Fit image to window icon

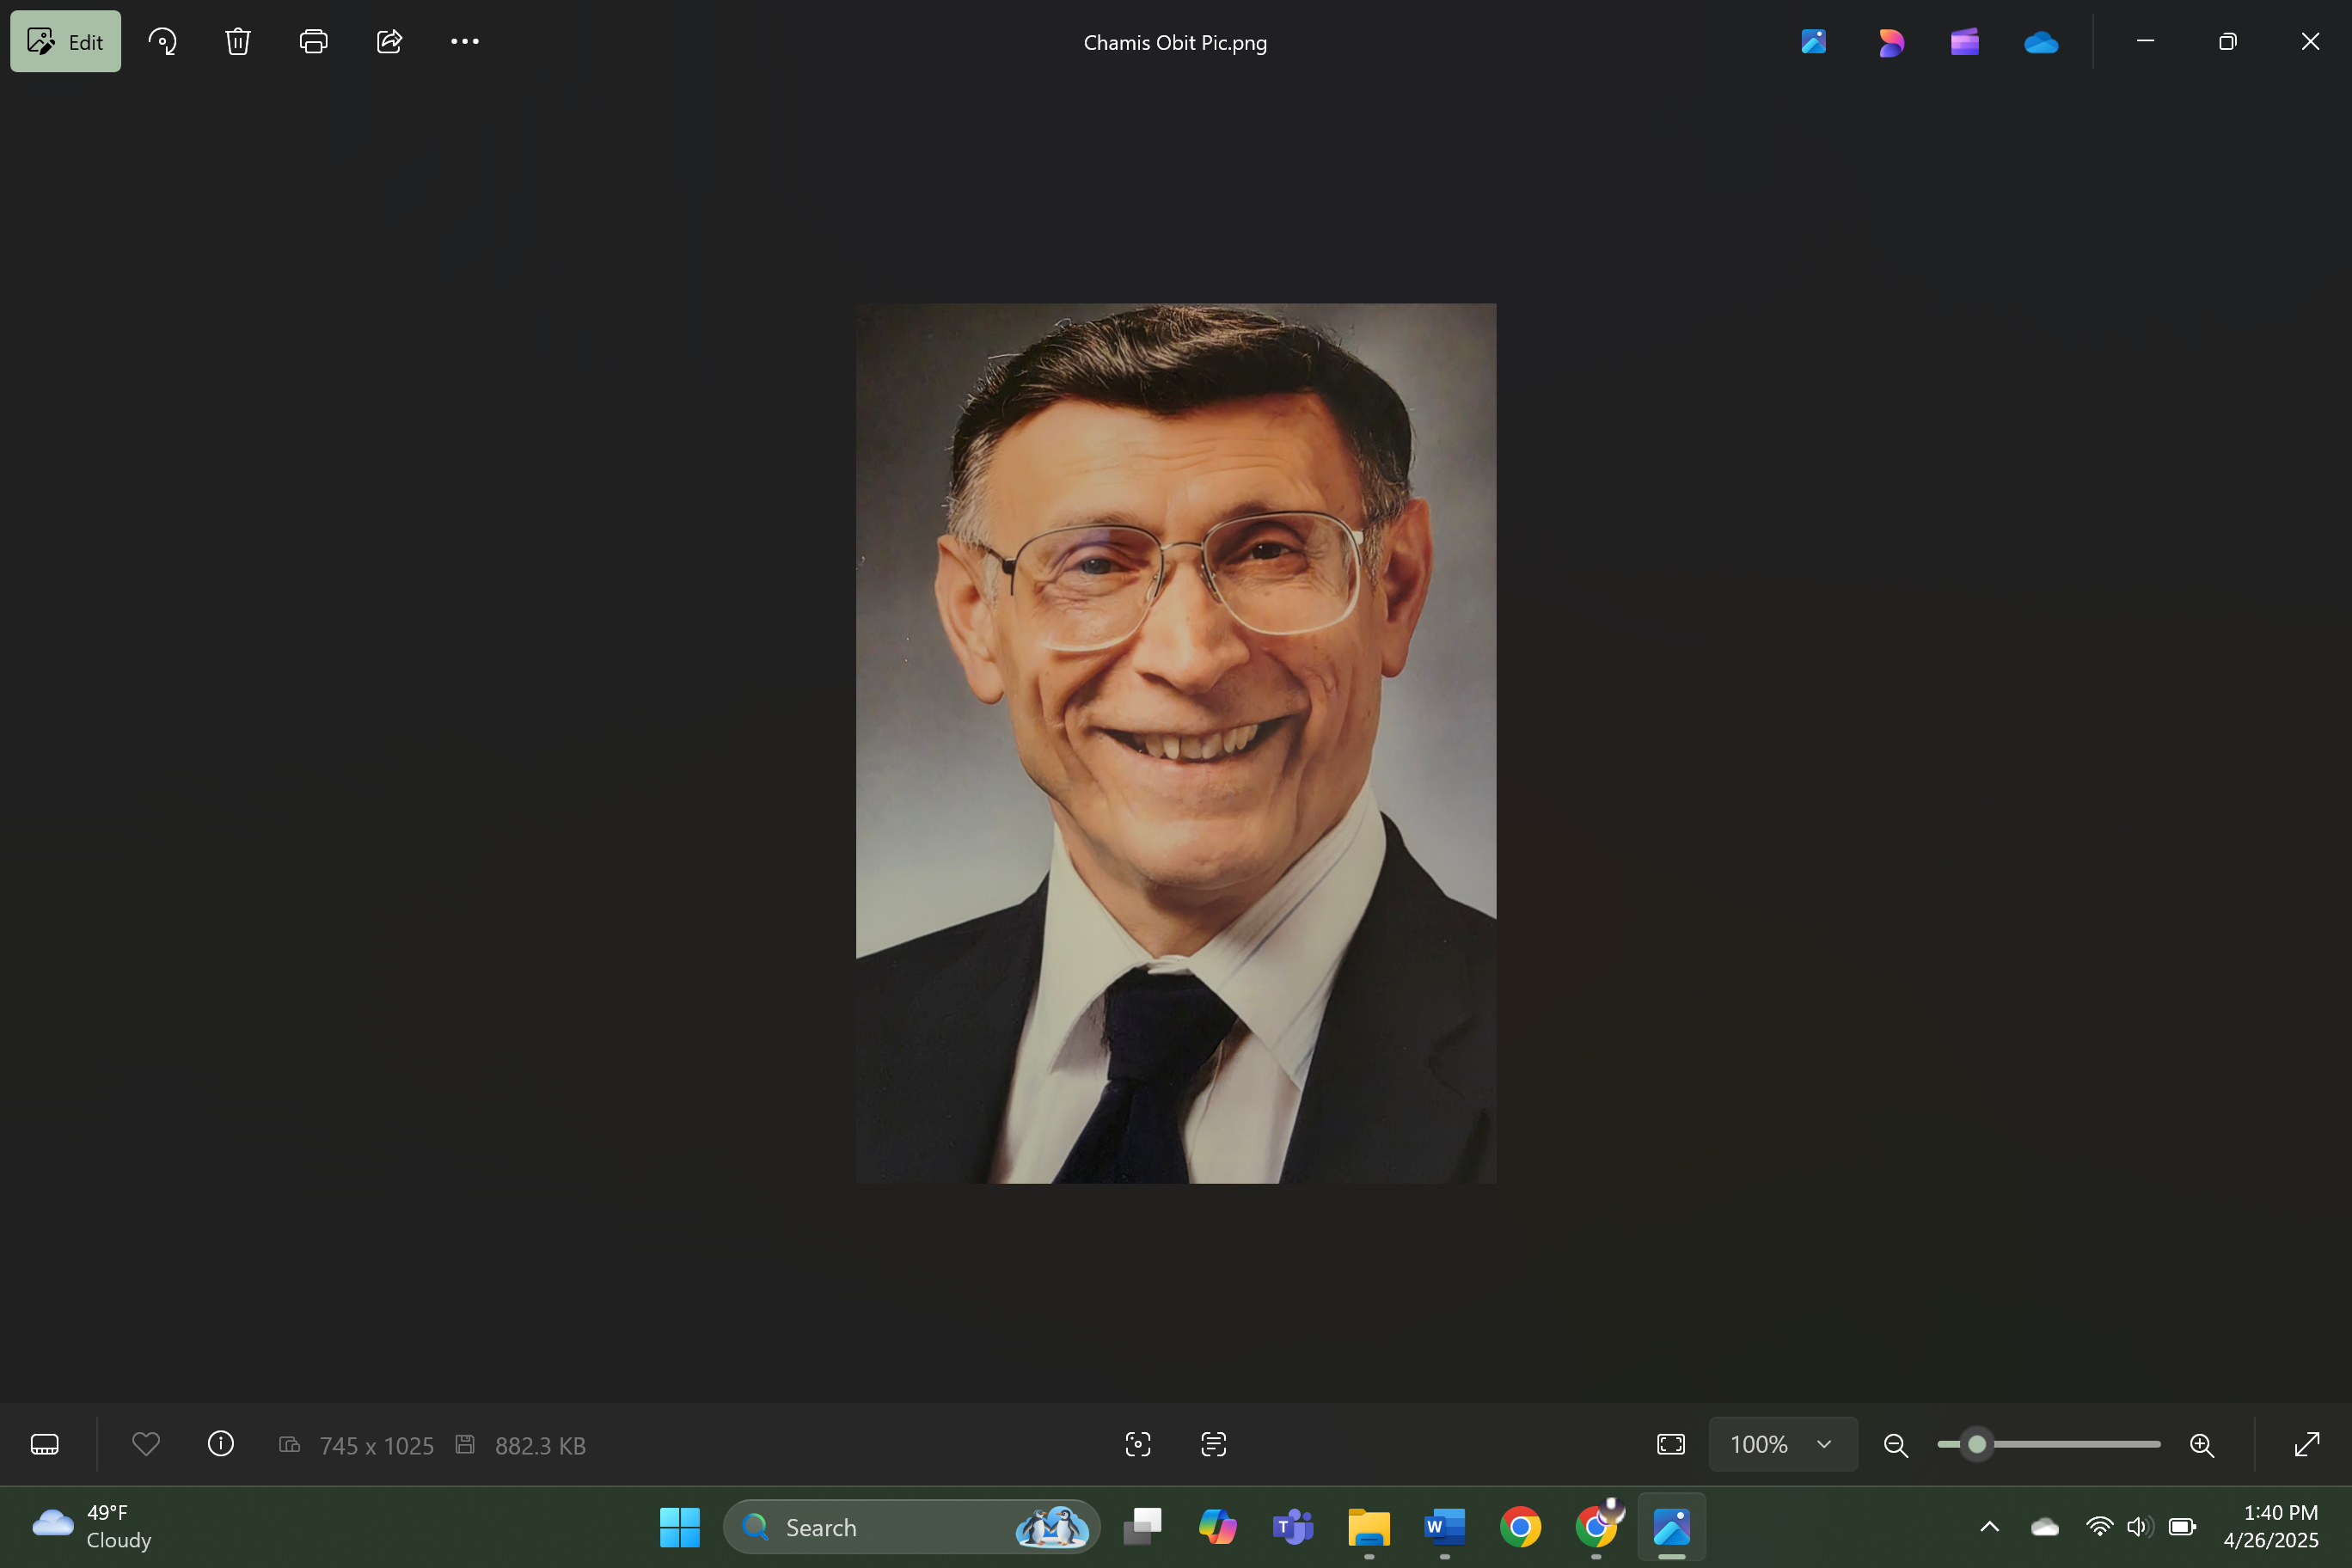[1671, 1445]
